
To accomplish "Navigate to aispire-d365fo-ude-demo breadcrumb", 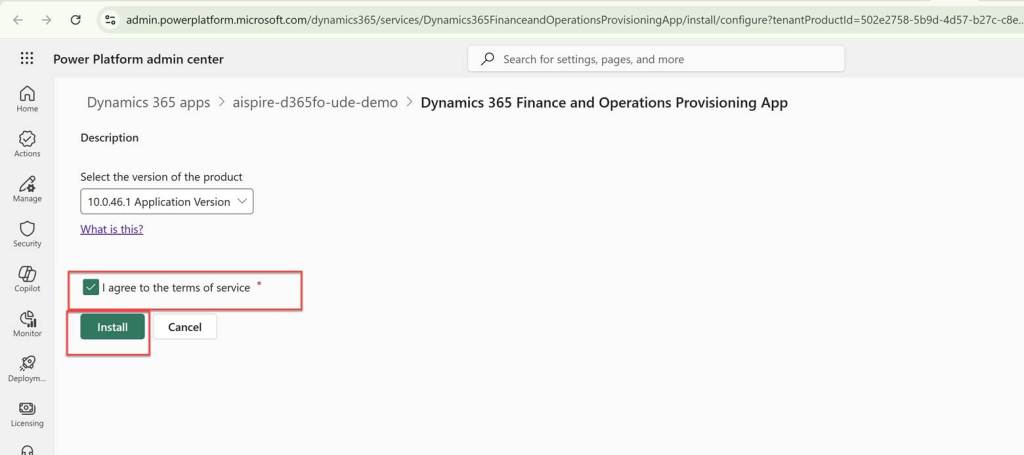I will (x=315, y=103).
